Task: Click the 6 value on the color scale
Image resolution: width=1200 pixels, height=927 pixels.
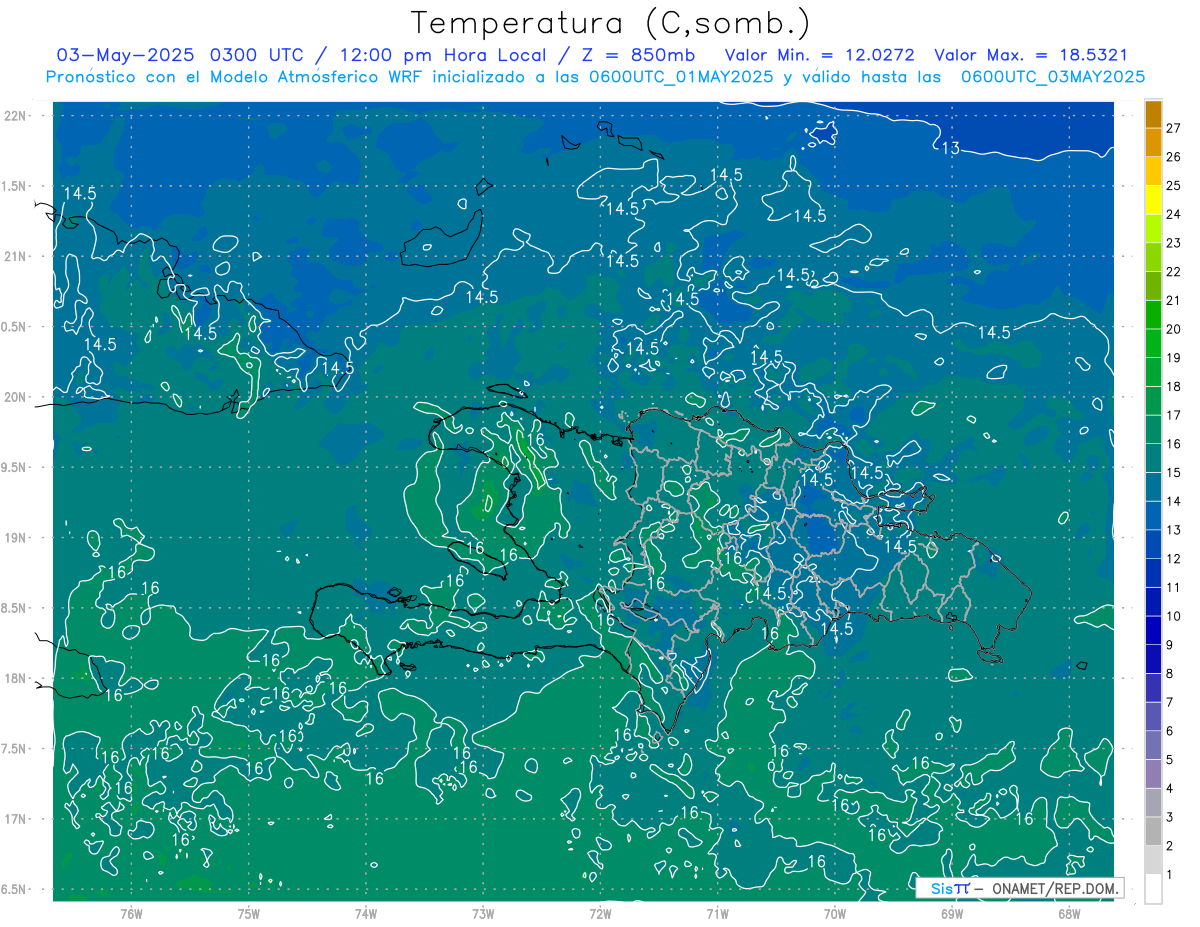Action: click(x=1169, y=731)
